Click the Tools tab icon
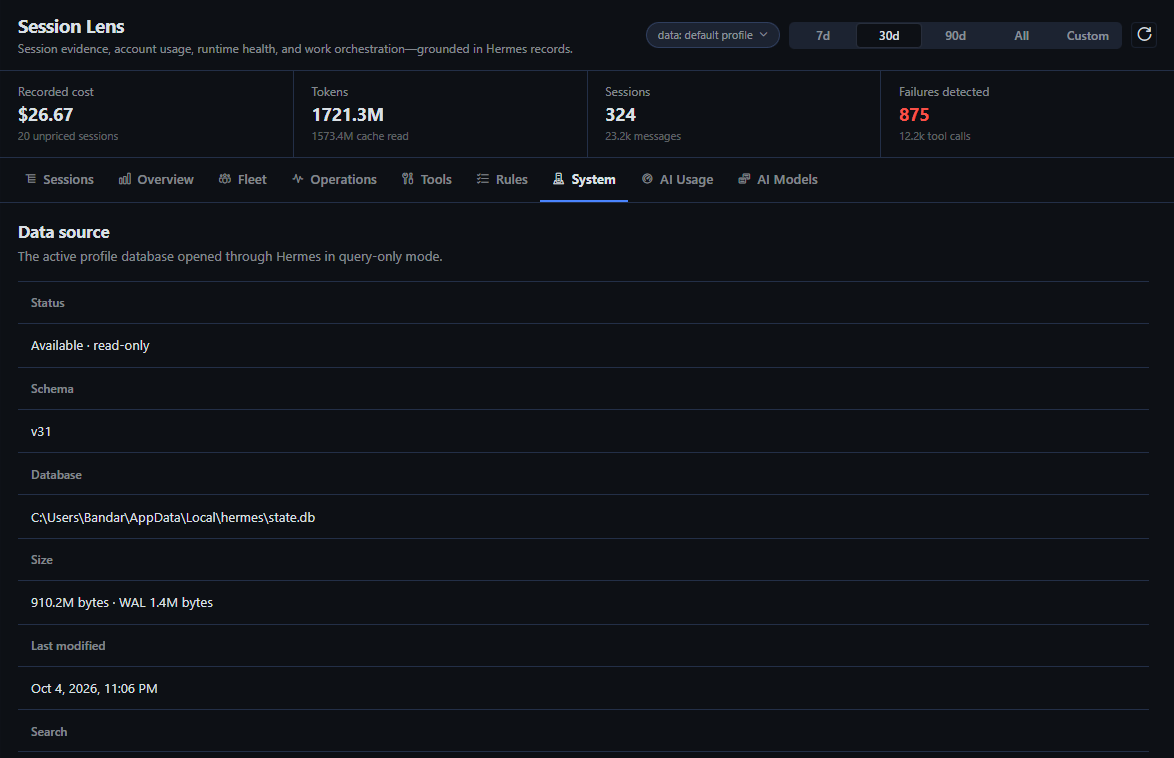Viewport: 1174px width, 758px height. coord(407,178)
